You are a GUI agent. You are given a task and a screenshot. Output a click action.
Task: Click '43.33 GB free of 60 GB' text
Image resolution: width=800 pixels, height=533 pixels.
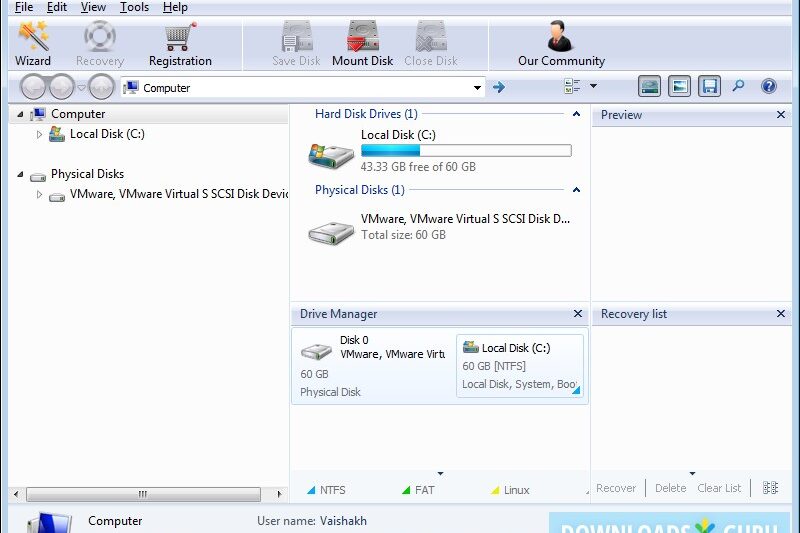[x=418, y=167]
